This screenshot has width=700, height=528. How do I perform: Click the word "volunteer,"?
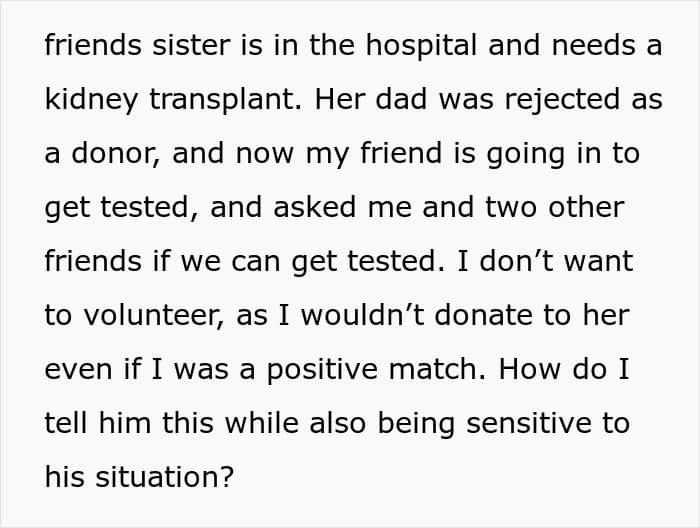[x=154, y=316]
